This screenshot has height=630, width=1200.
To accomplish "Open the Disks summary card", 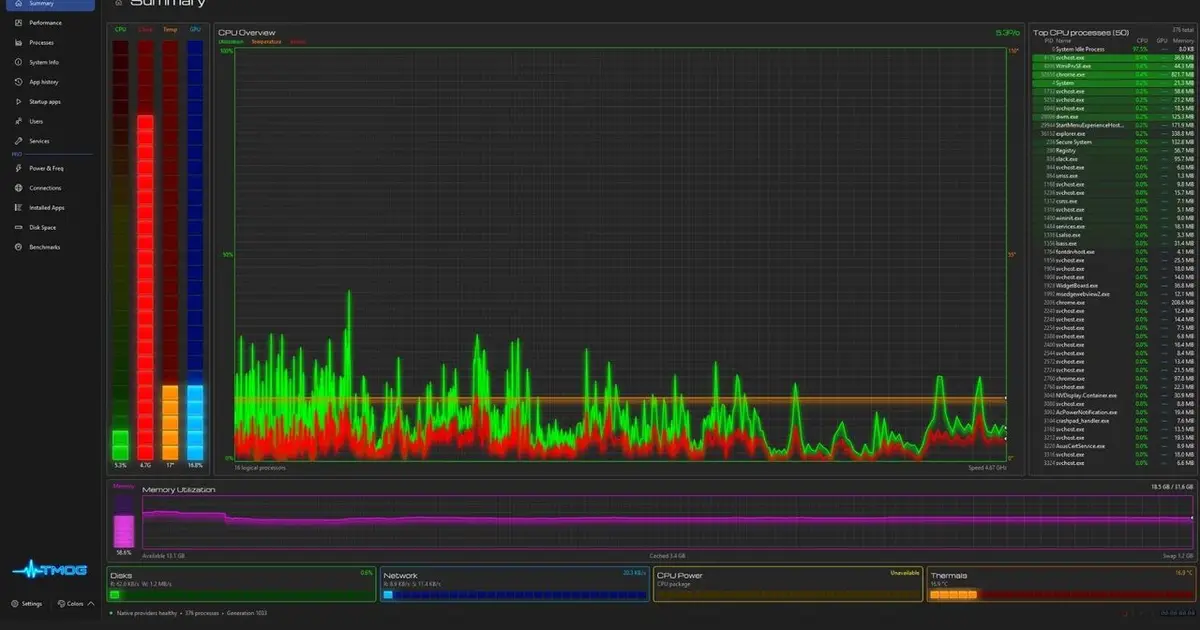I will [x=241, y=584].
